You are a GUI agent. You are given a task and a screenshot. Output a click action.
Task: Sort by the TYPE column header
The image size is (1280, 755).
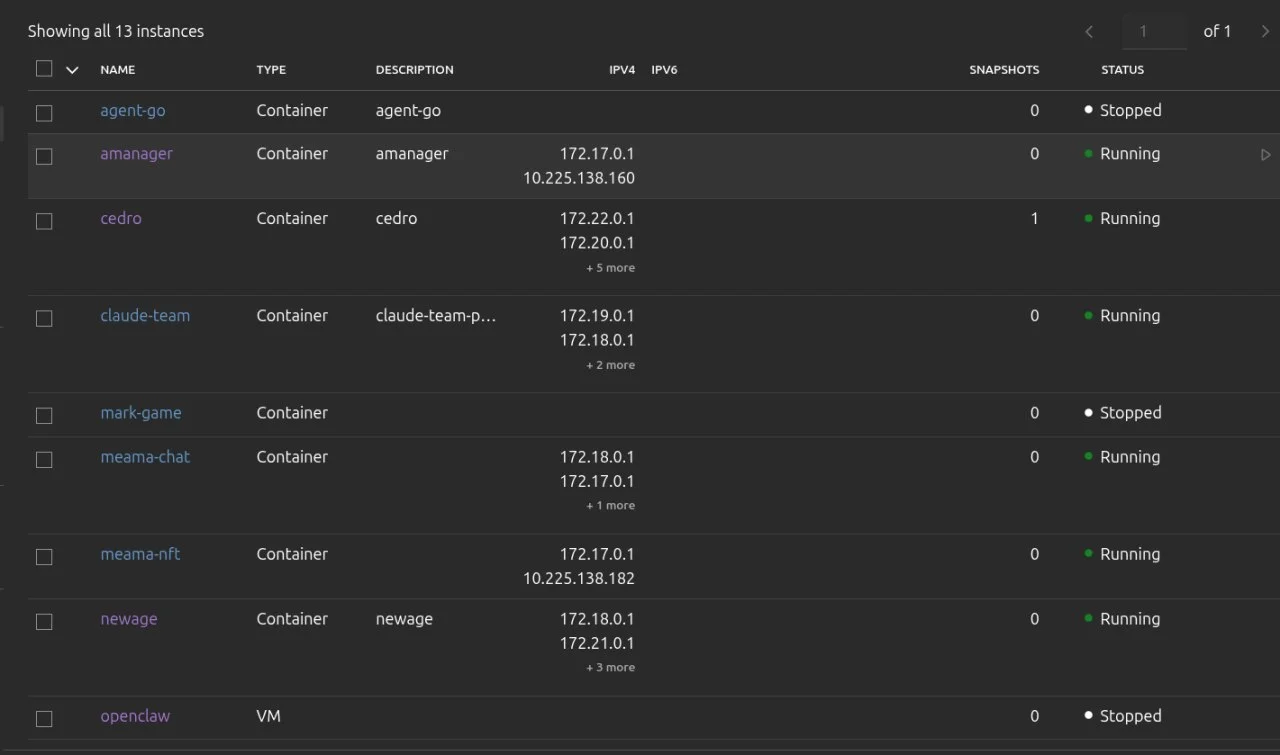click(271, 70)
